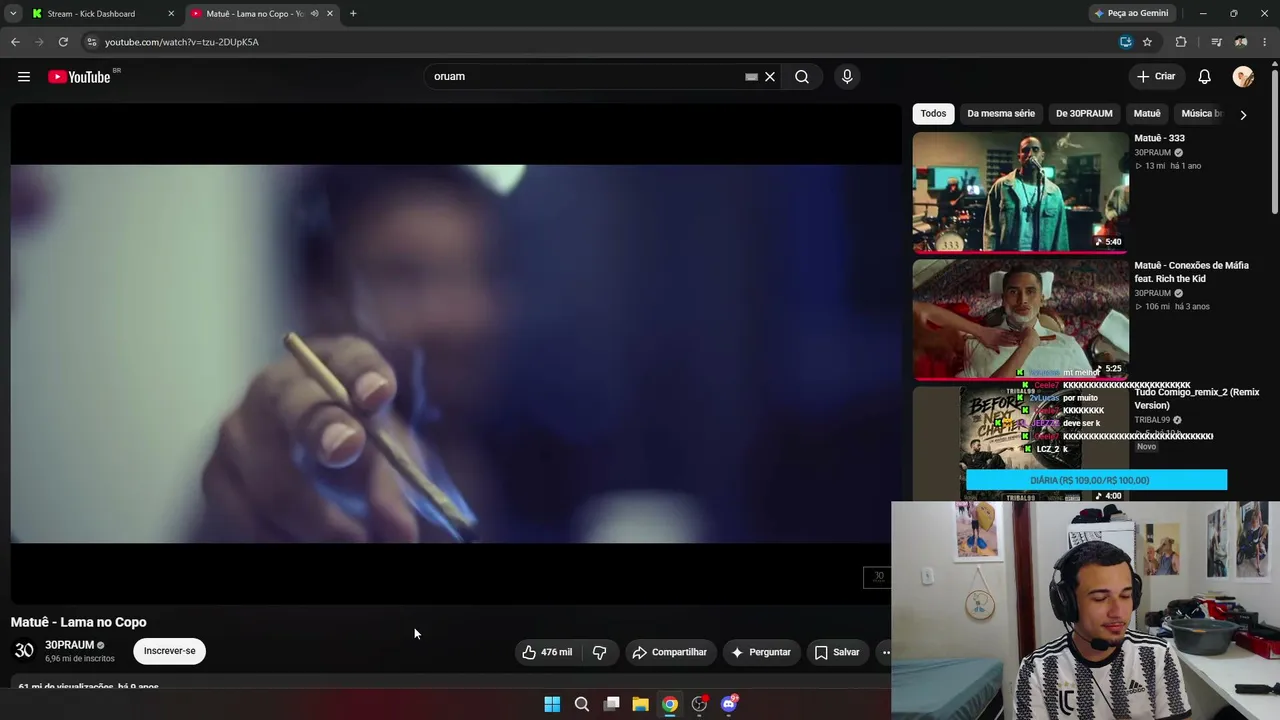Open a new browser tab

click(x=353, y=14)
